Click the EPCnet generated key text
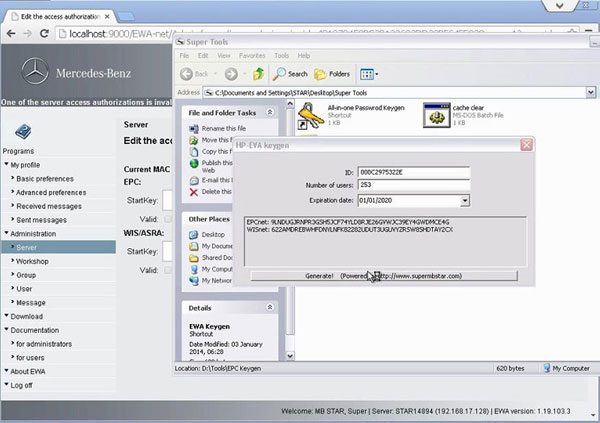 click(348, 222)
